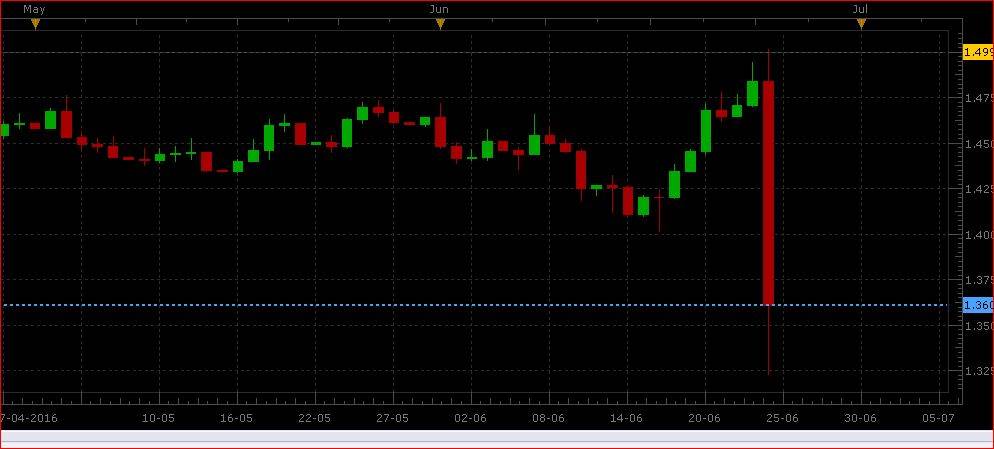The height and width of the screenshot is (449, 994).
Task: Pick the 14-06 date axis label
Action: pyautogui.click(x=626, y=418)
